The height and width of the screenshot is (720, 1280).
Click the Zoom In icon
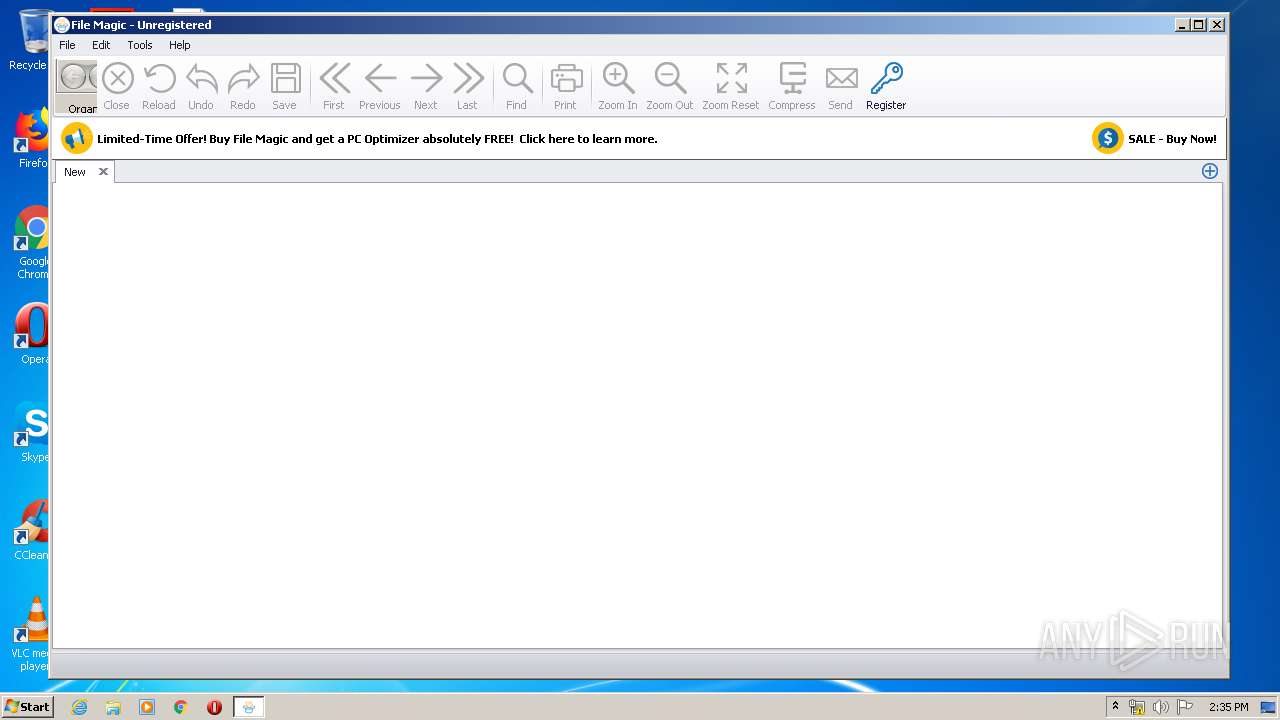click(x=618, y=78)
